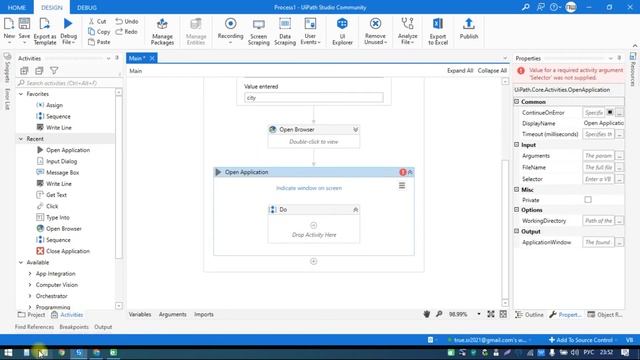Open the User Events menu
This screenshot has width=640, height=360.
310,31
